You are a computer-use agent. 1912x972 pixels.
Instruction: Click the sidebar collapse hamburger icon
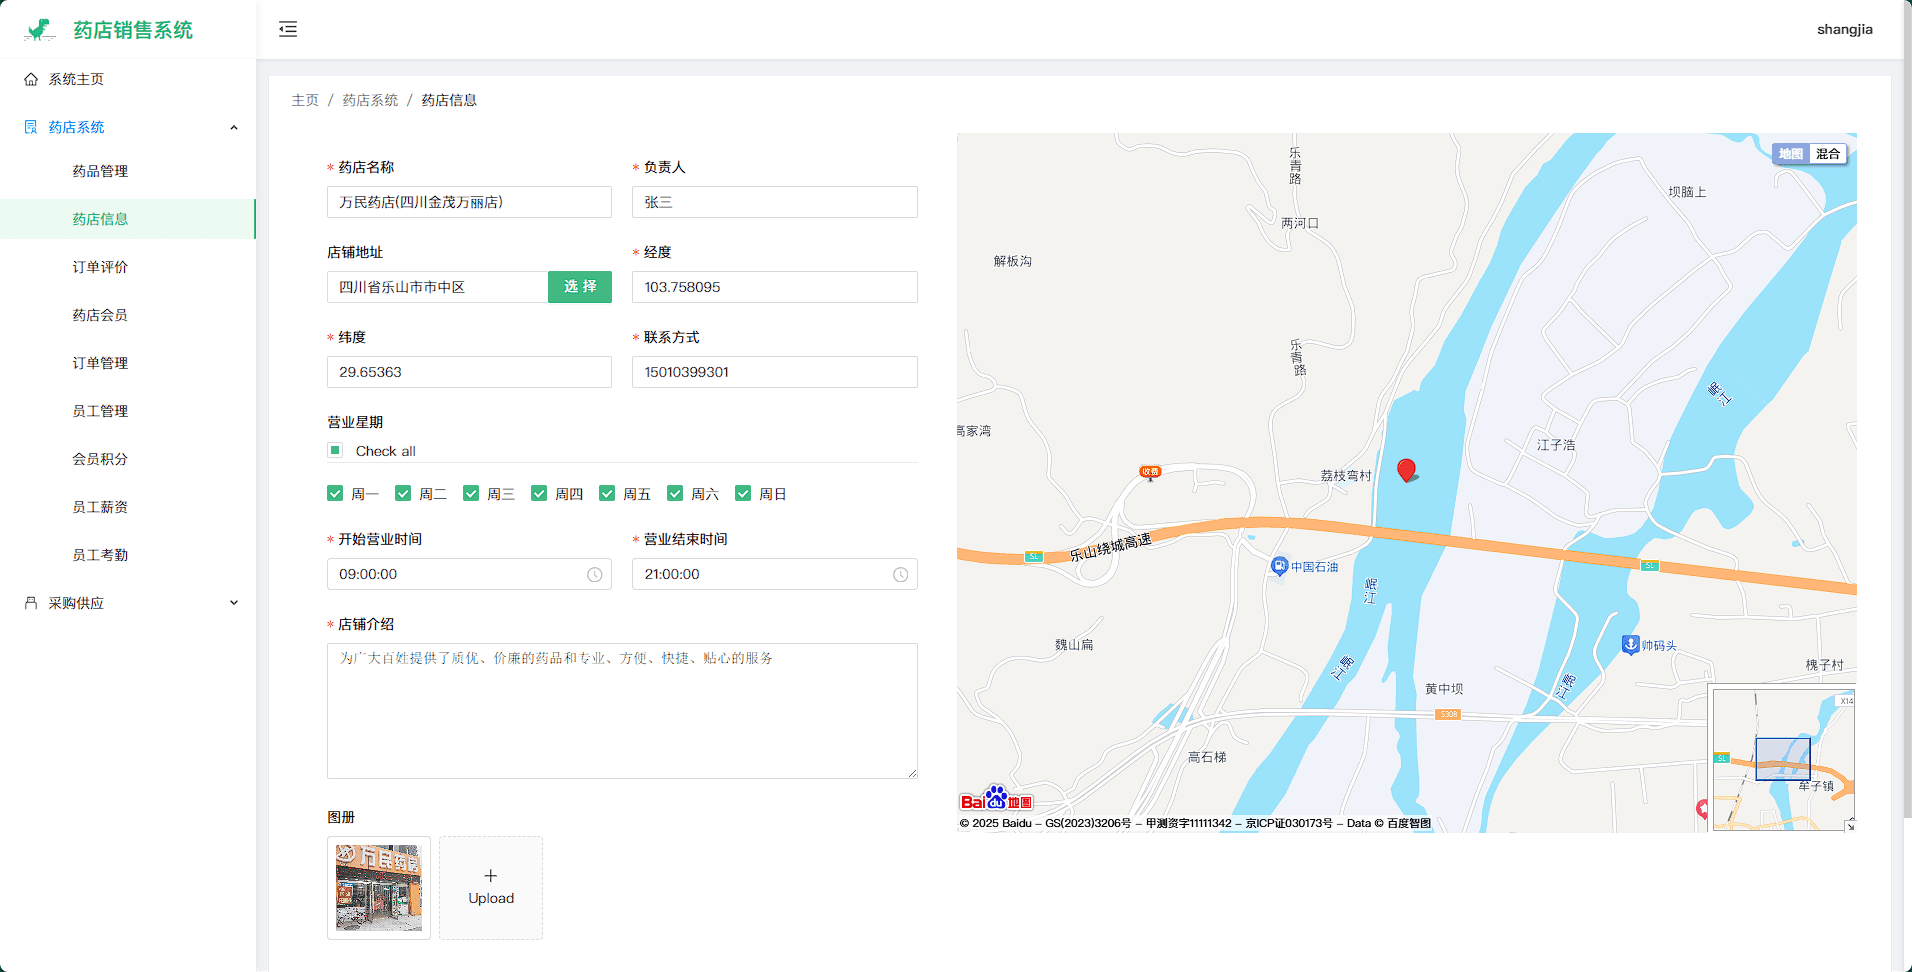[x=288, y=29]
